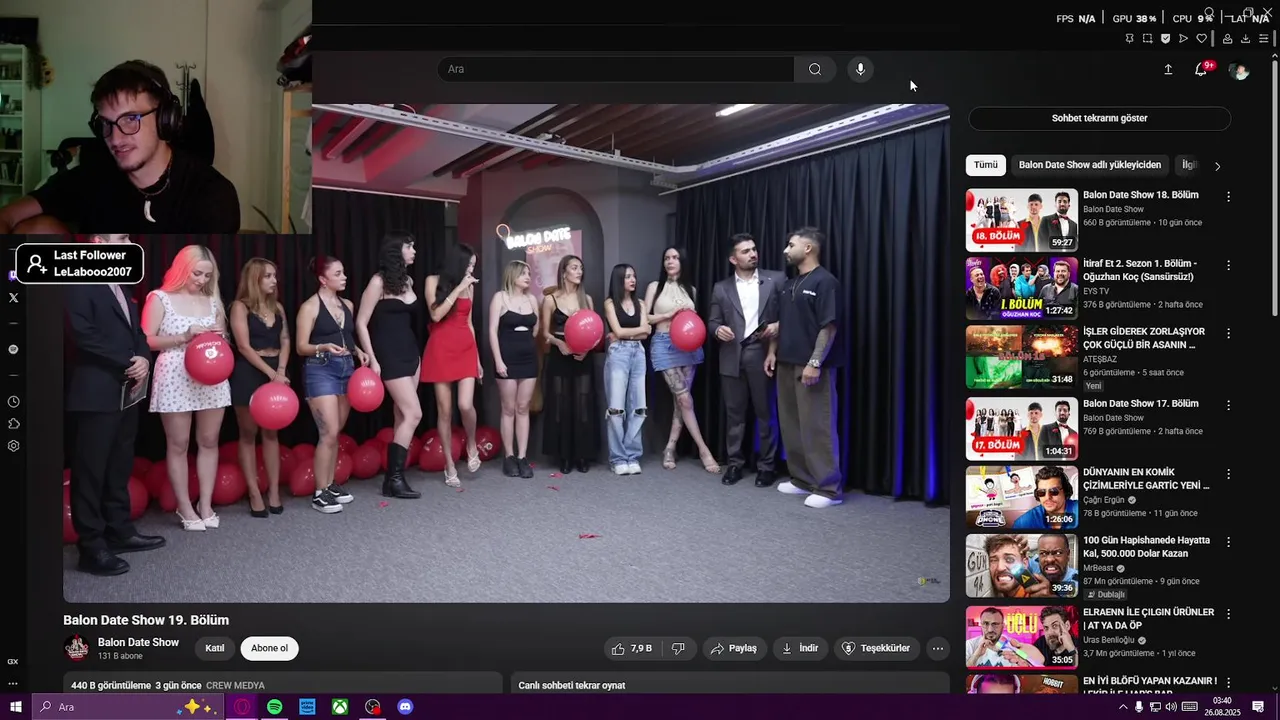Open options for Balon Date Show 18. Bölüm
Viewport: 1280px width, 720px height.
[1228, 197]
